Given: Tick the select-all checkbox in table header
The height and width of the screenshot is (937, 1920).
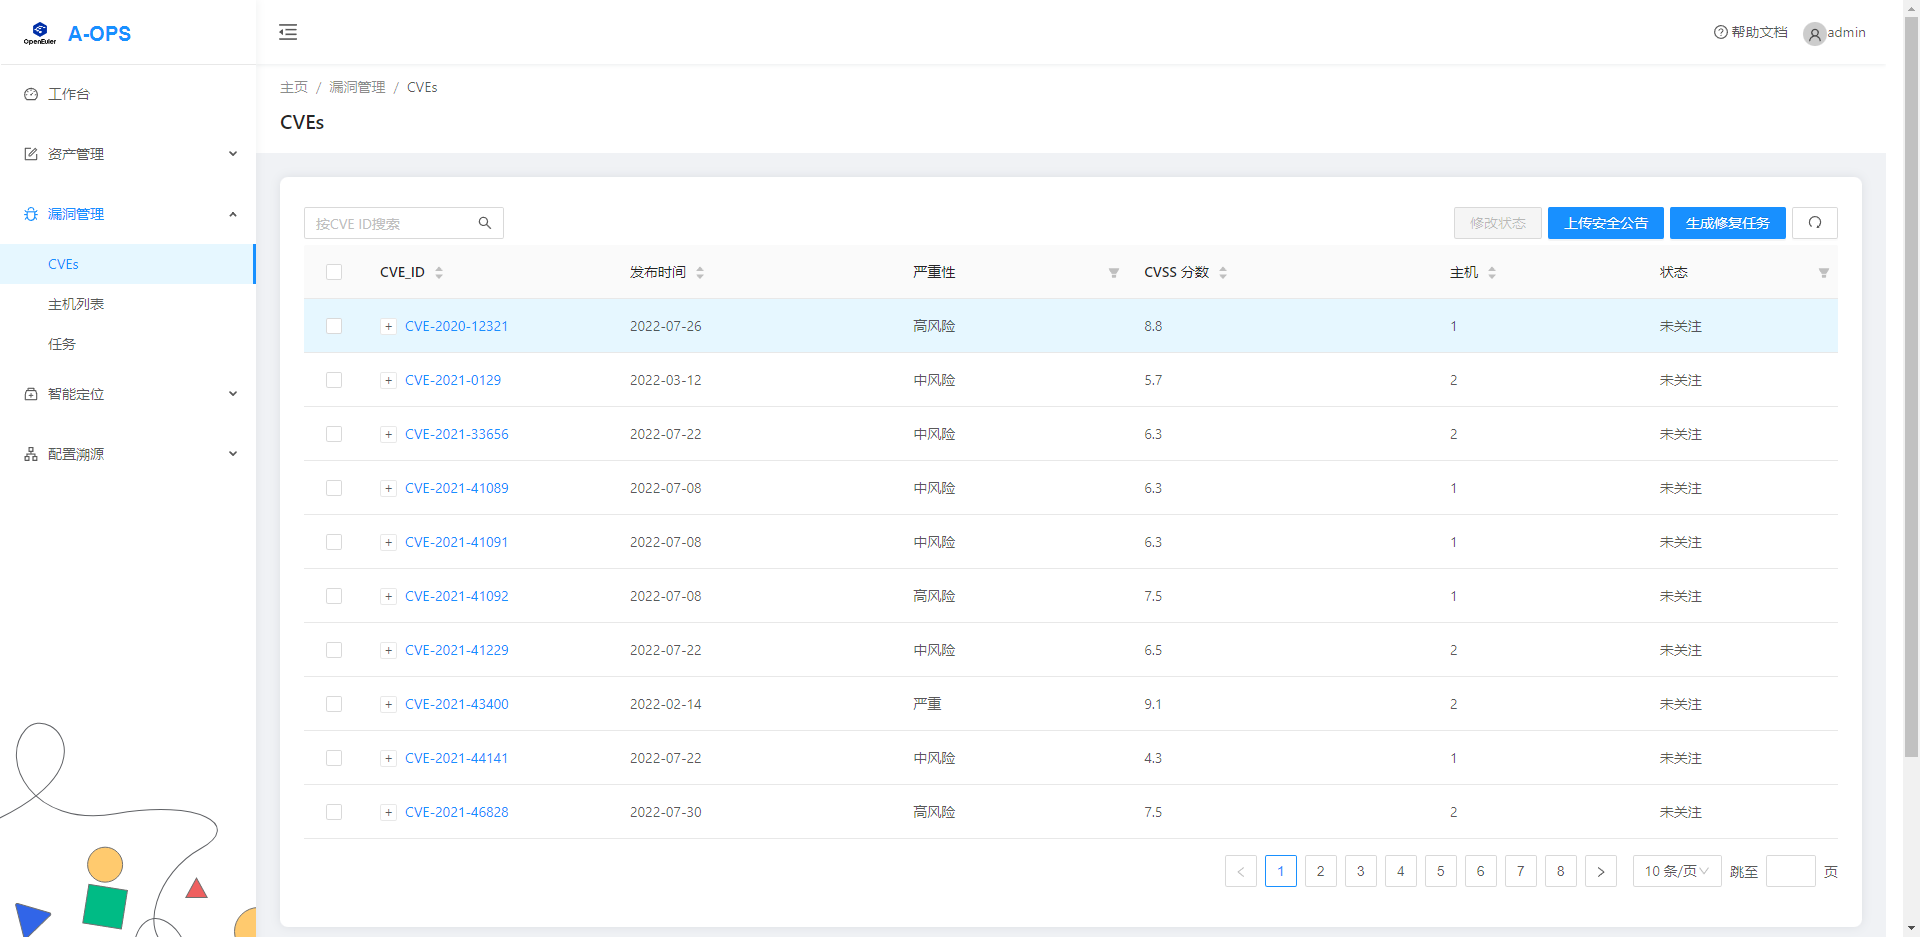Looking at the screenshot, I should tap(334, 272).
